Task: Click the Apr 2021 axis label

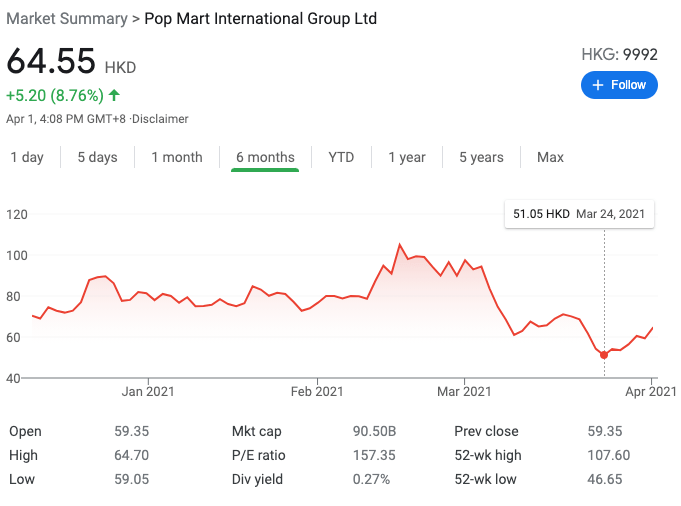Action: click(651, 392)
